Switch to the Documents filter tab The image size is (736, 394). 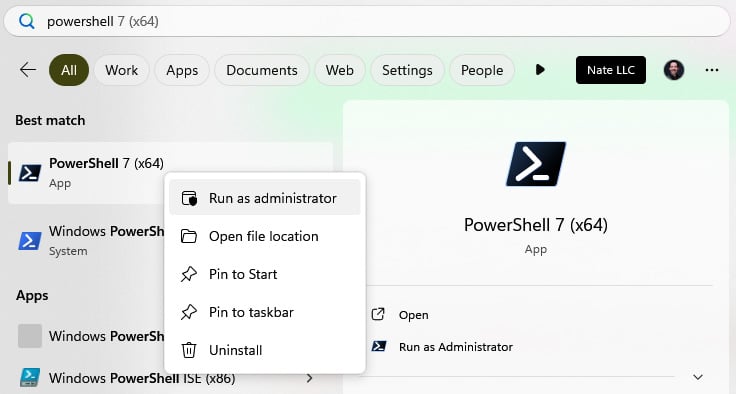pyautogui.click(x=262, y=70)
